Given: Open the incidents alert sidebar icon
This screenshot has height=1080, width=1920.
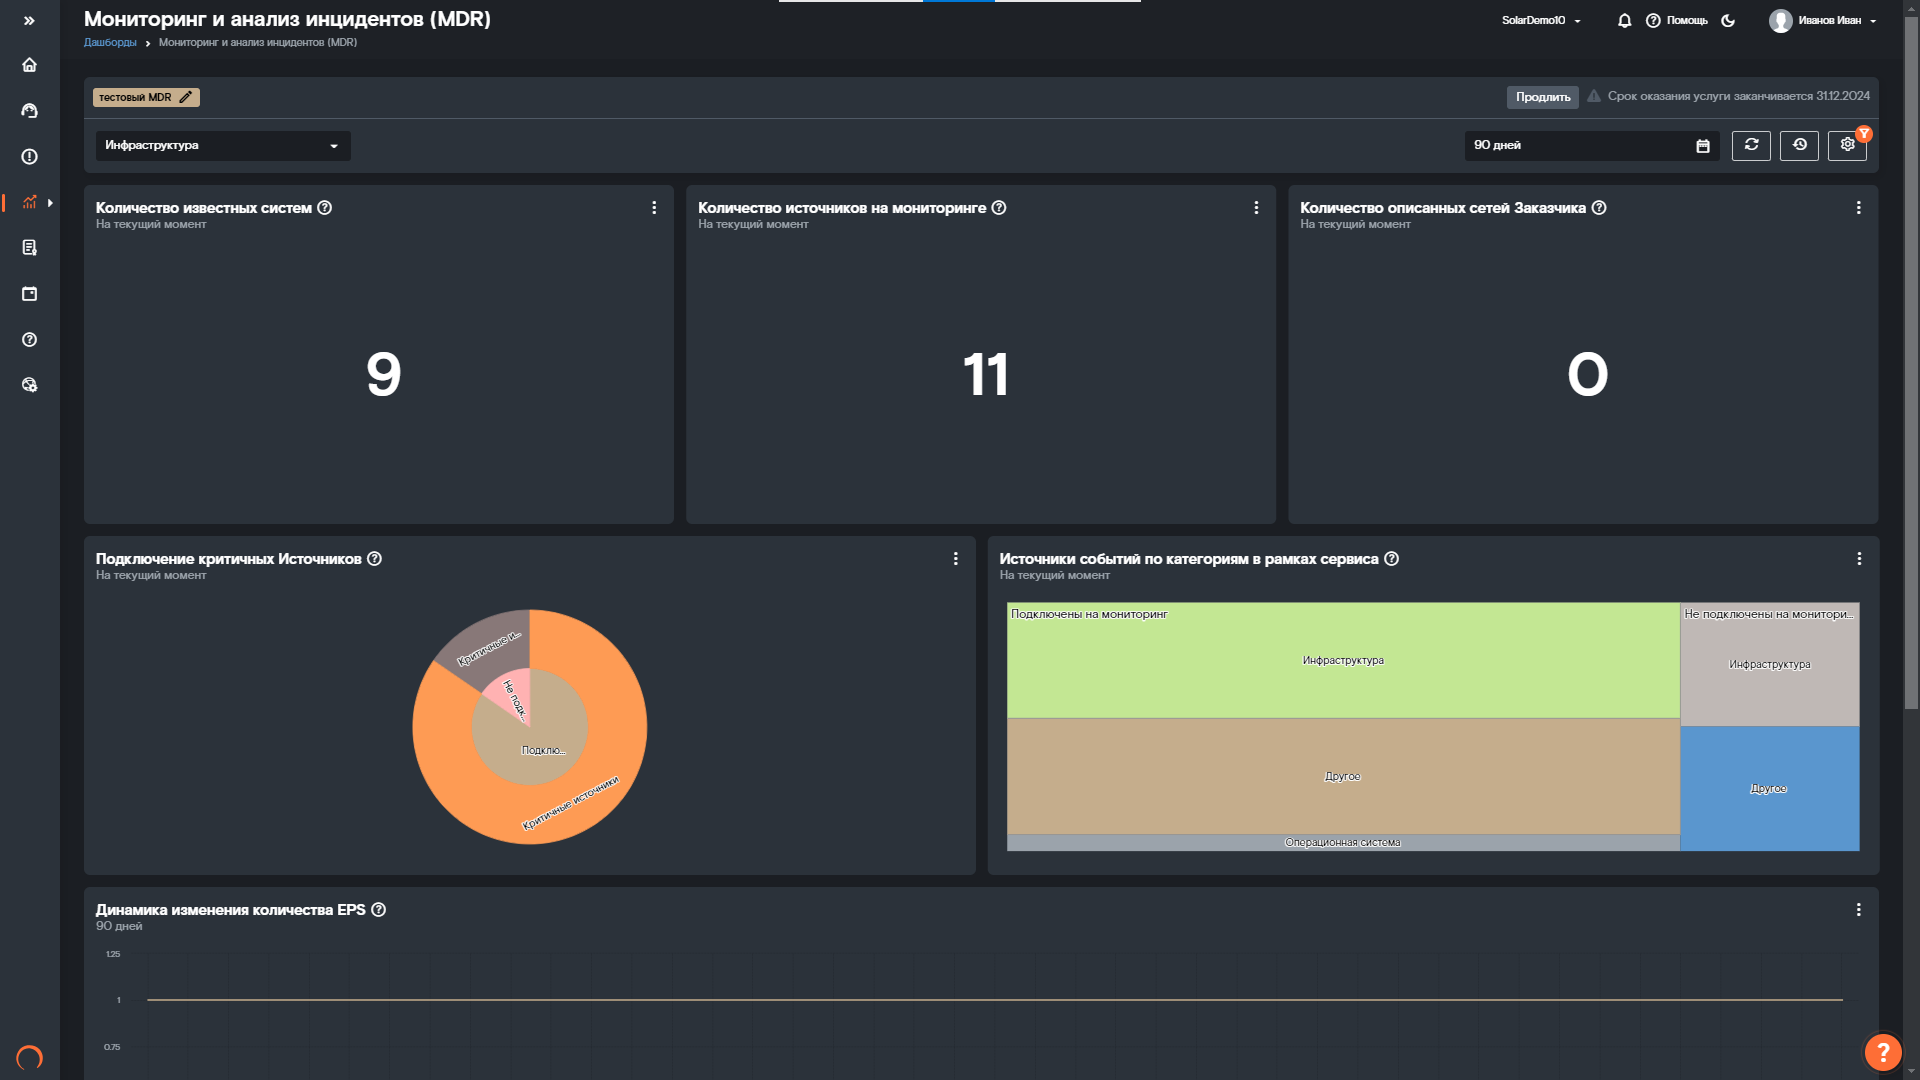Looking at the screenshot, I should [29, 157].
